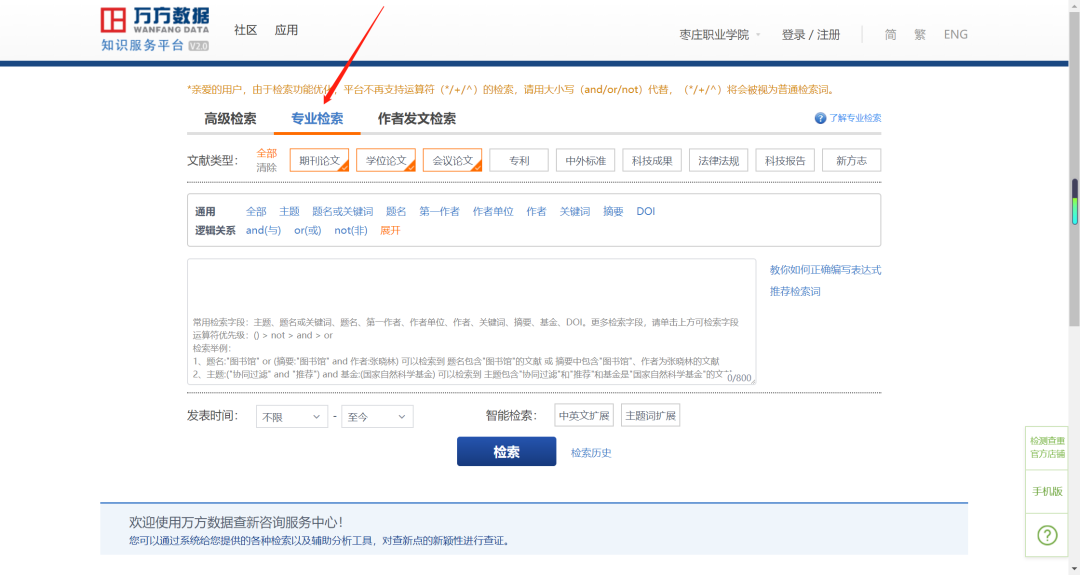Switch language to 简 simplified Chinese

[891, 34]
